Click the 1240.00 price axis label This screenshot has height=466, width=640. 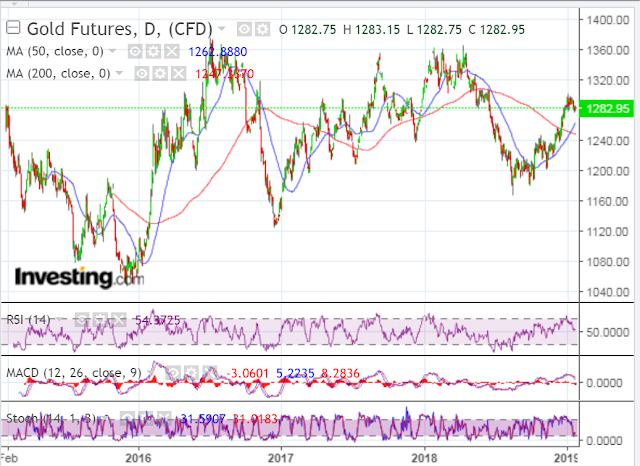coord(608,141)
